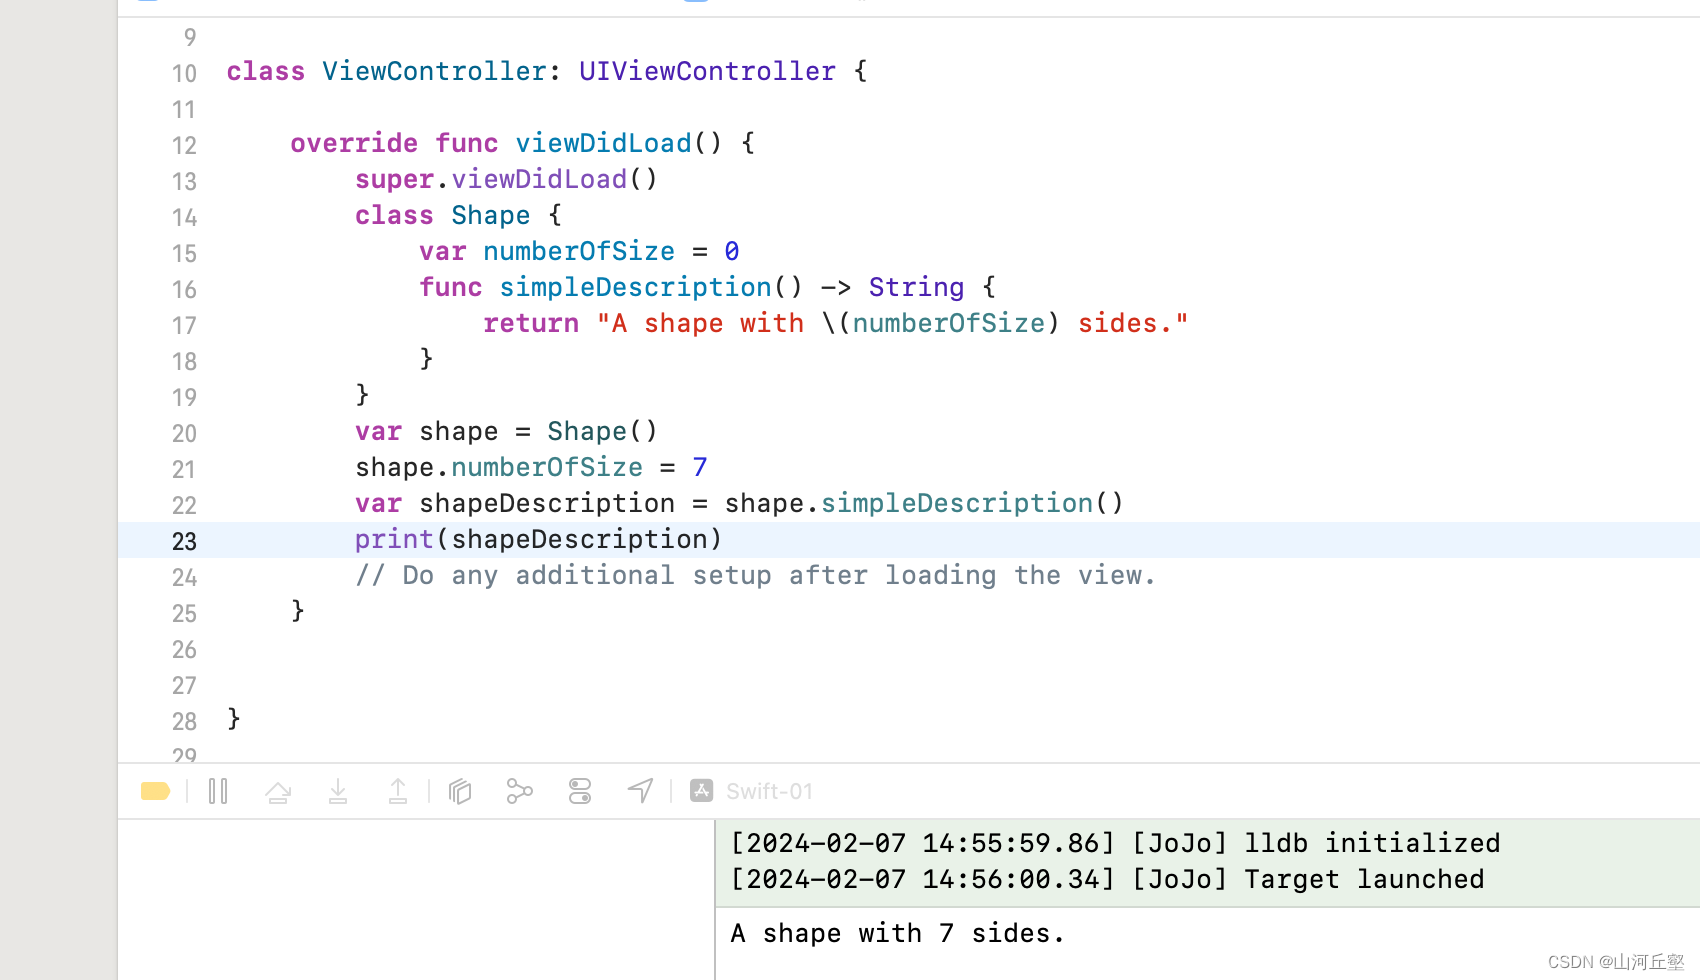Open the Swift-01 process label

[x=769, y=791]
